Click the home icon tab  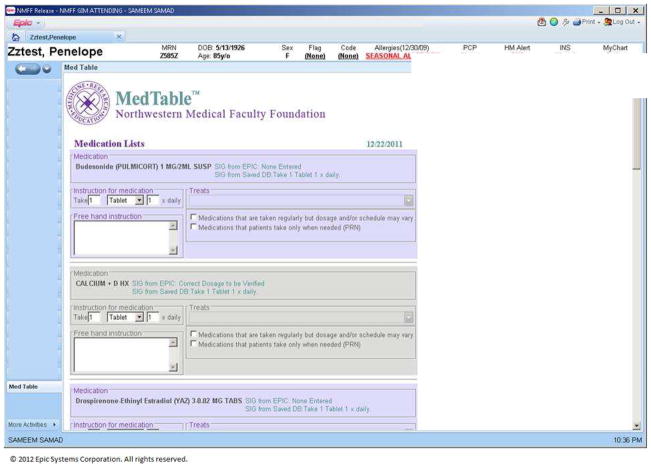(x=14, y=36)
